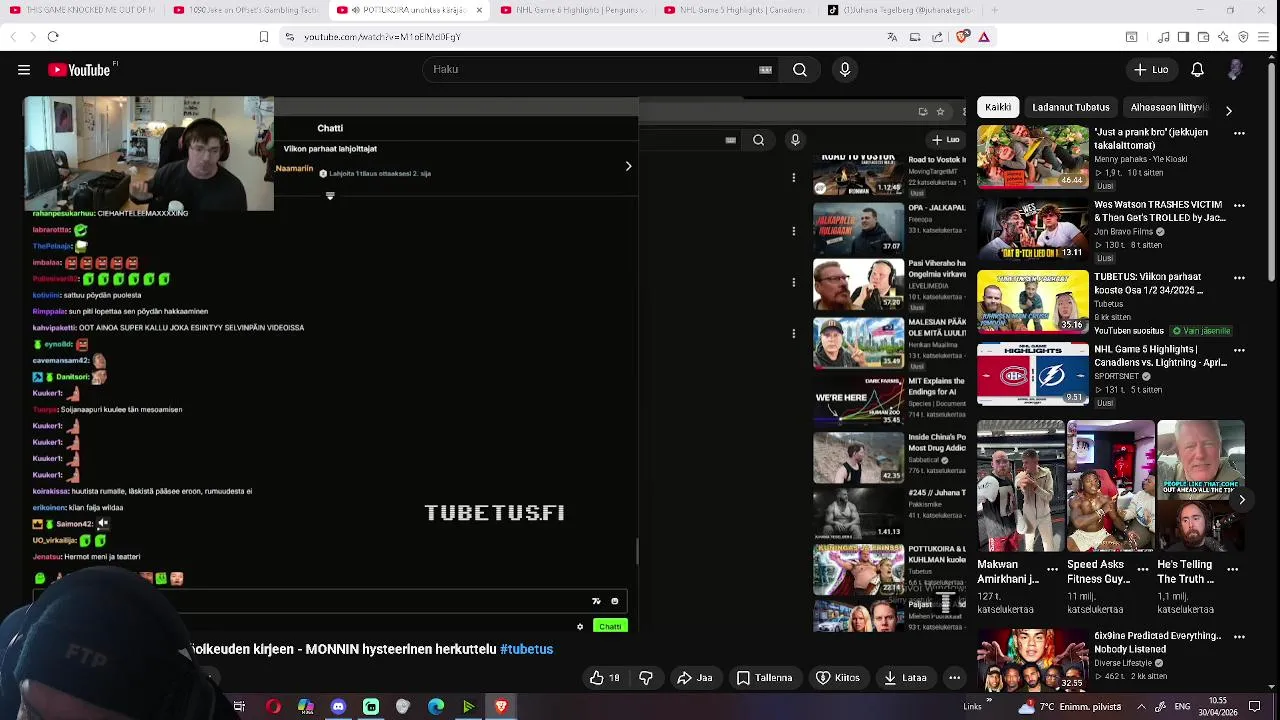Viewport: 1280px width, 720px height.
Task: Start voice search with microphone icon
Action: (845, 70)
